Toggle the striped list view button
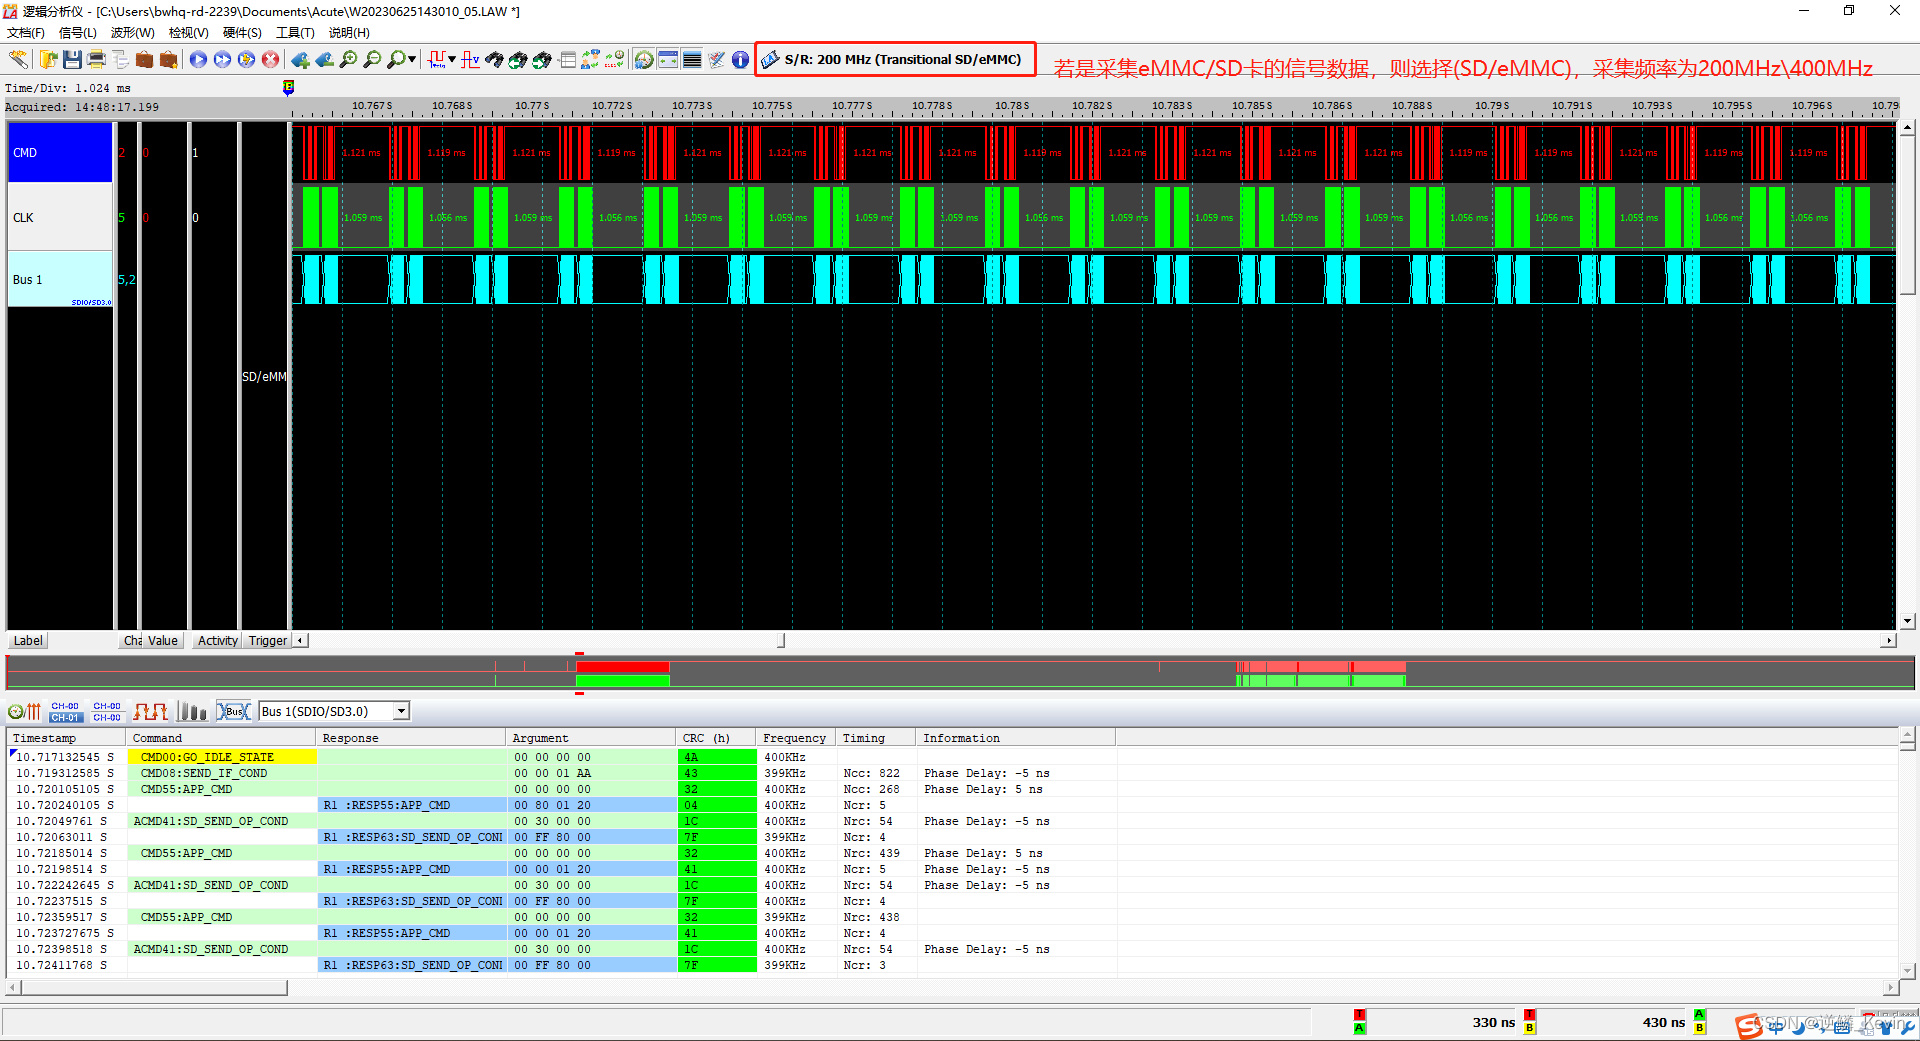1920x1041 pixels. (692, 60)
